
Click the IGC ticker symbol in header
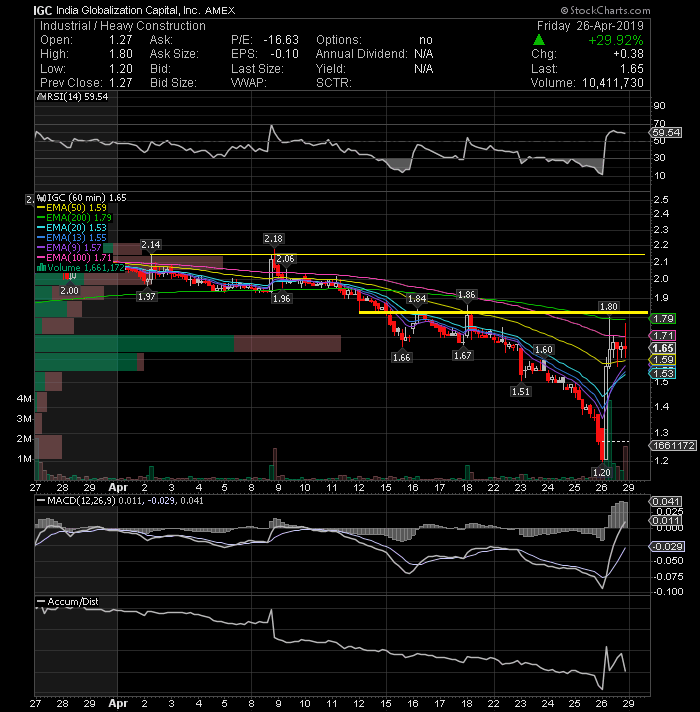(43, 10)
